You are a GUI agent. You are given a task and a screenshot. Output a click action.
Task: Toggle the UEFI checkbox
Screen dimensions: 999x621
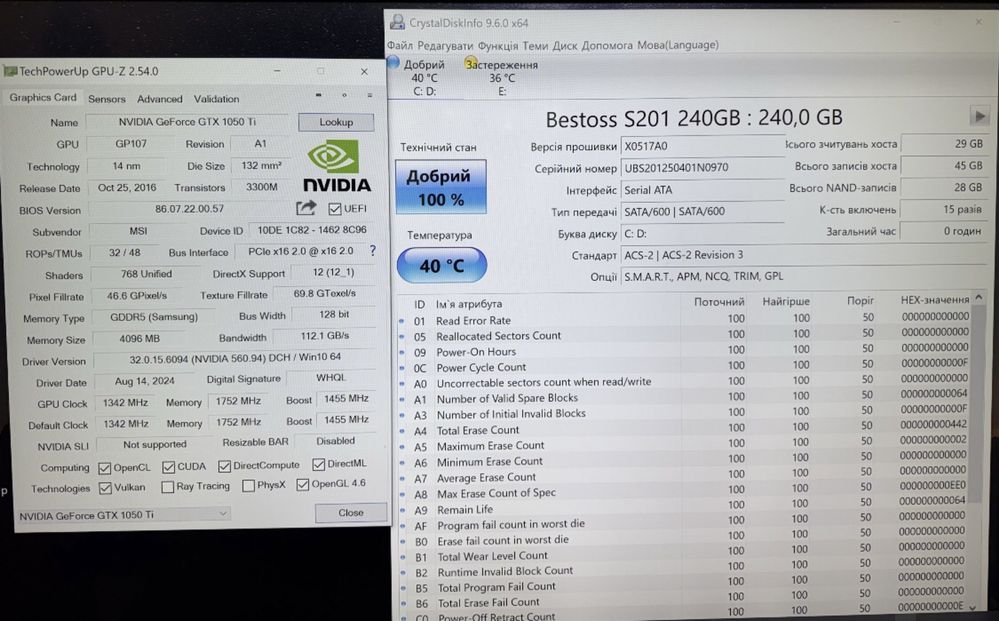334,209
